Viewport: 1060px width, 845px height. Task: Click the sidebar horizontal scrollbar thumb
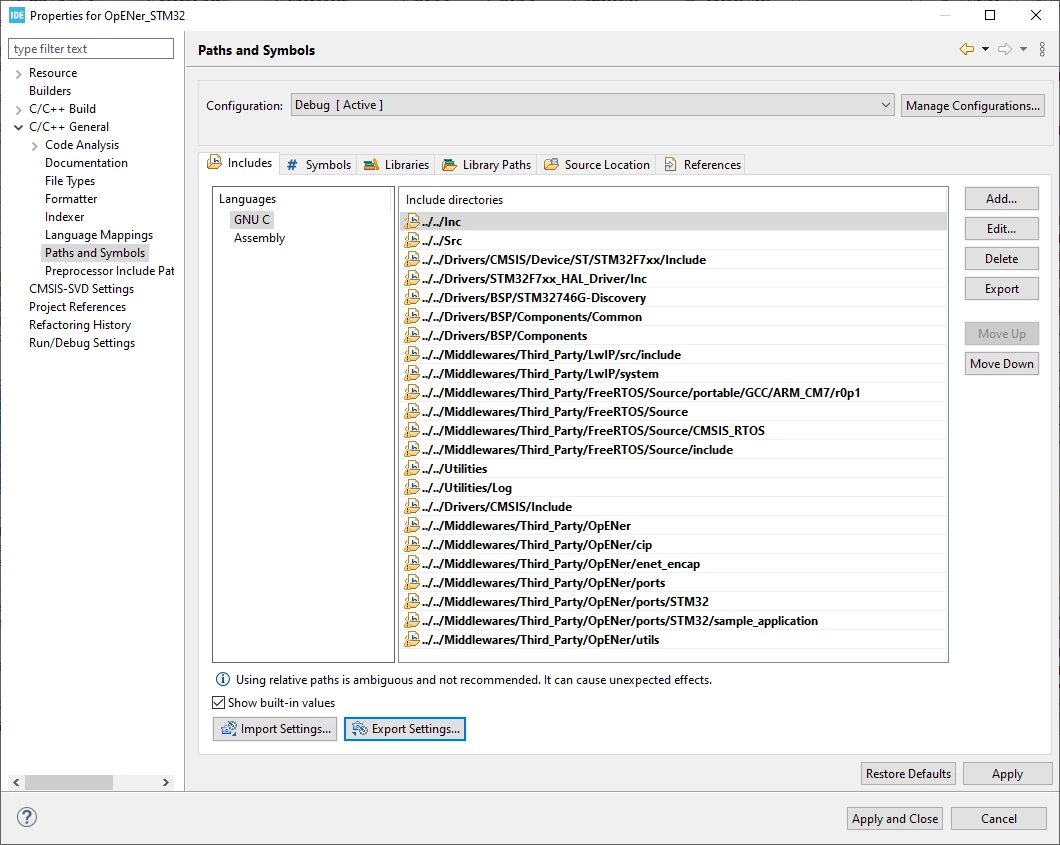[x=68, y=782]
